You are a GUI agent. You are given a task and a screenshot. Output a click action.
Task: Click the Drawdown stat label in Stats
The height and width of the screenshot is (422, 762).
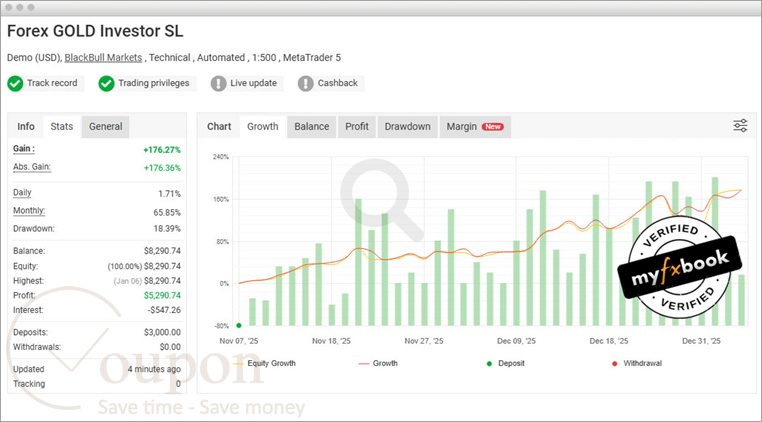34,229
